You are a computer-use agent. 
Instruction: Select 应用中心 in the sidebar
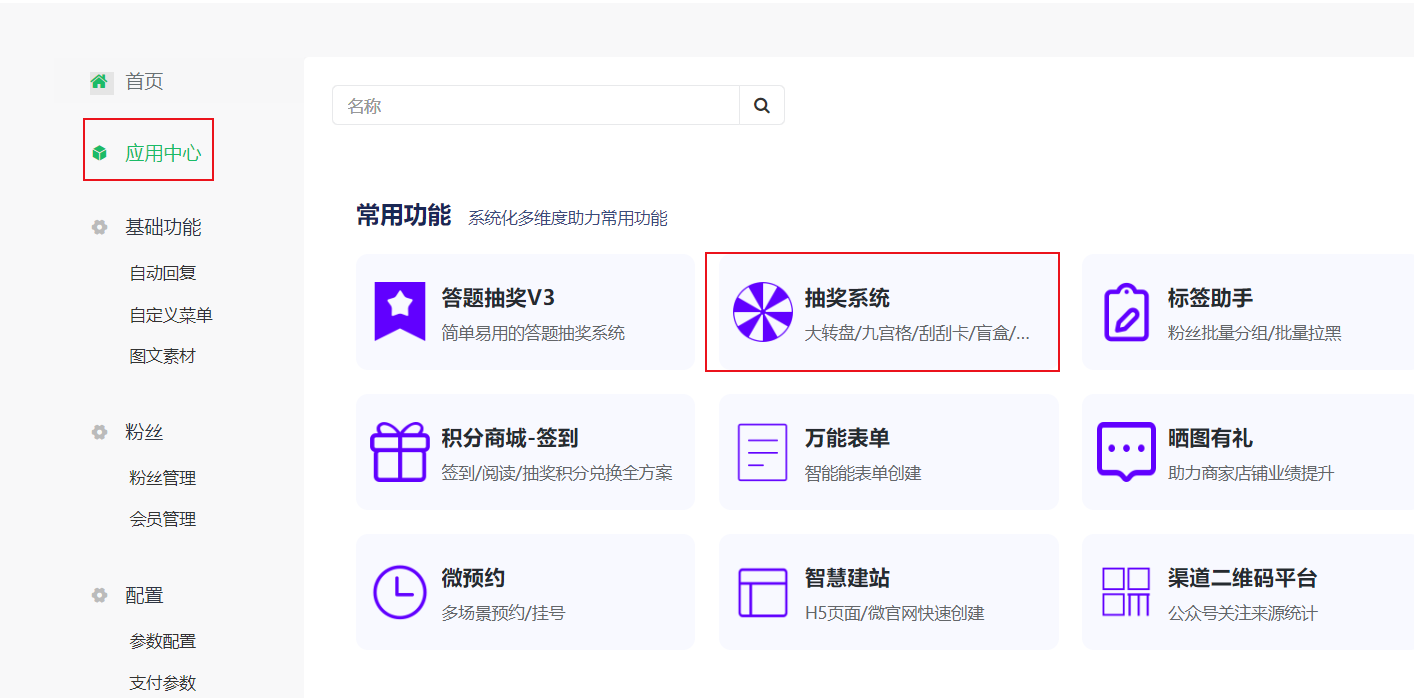point(162,153)
